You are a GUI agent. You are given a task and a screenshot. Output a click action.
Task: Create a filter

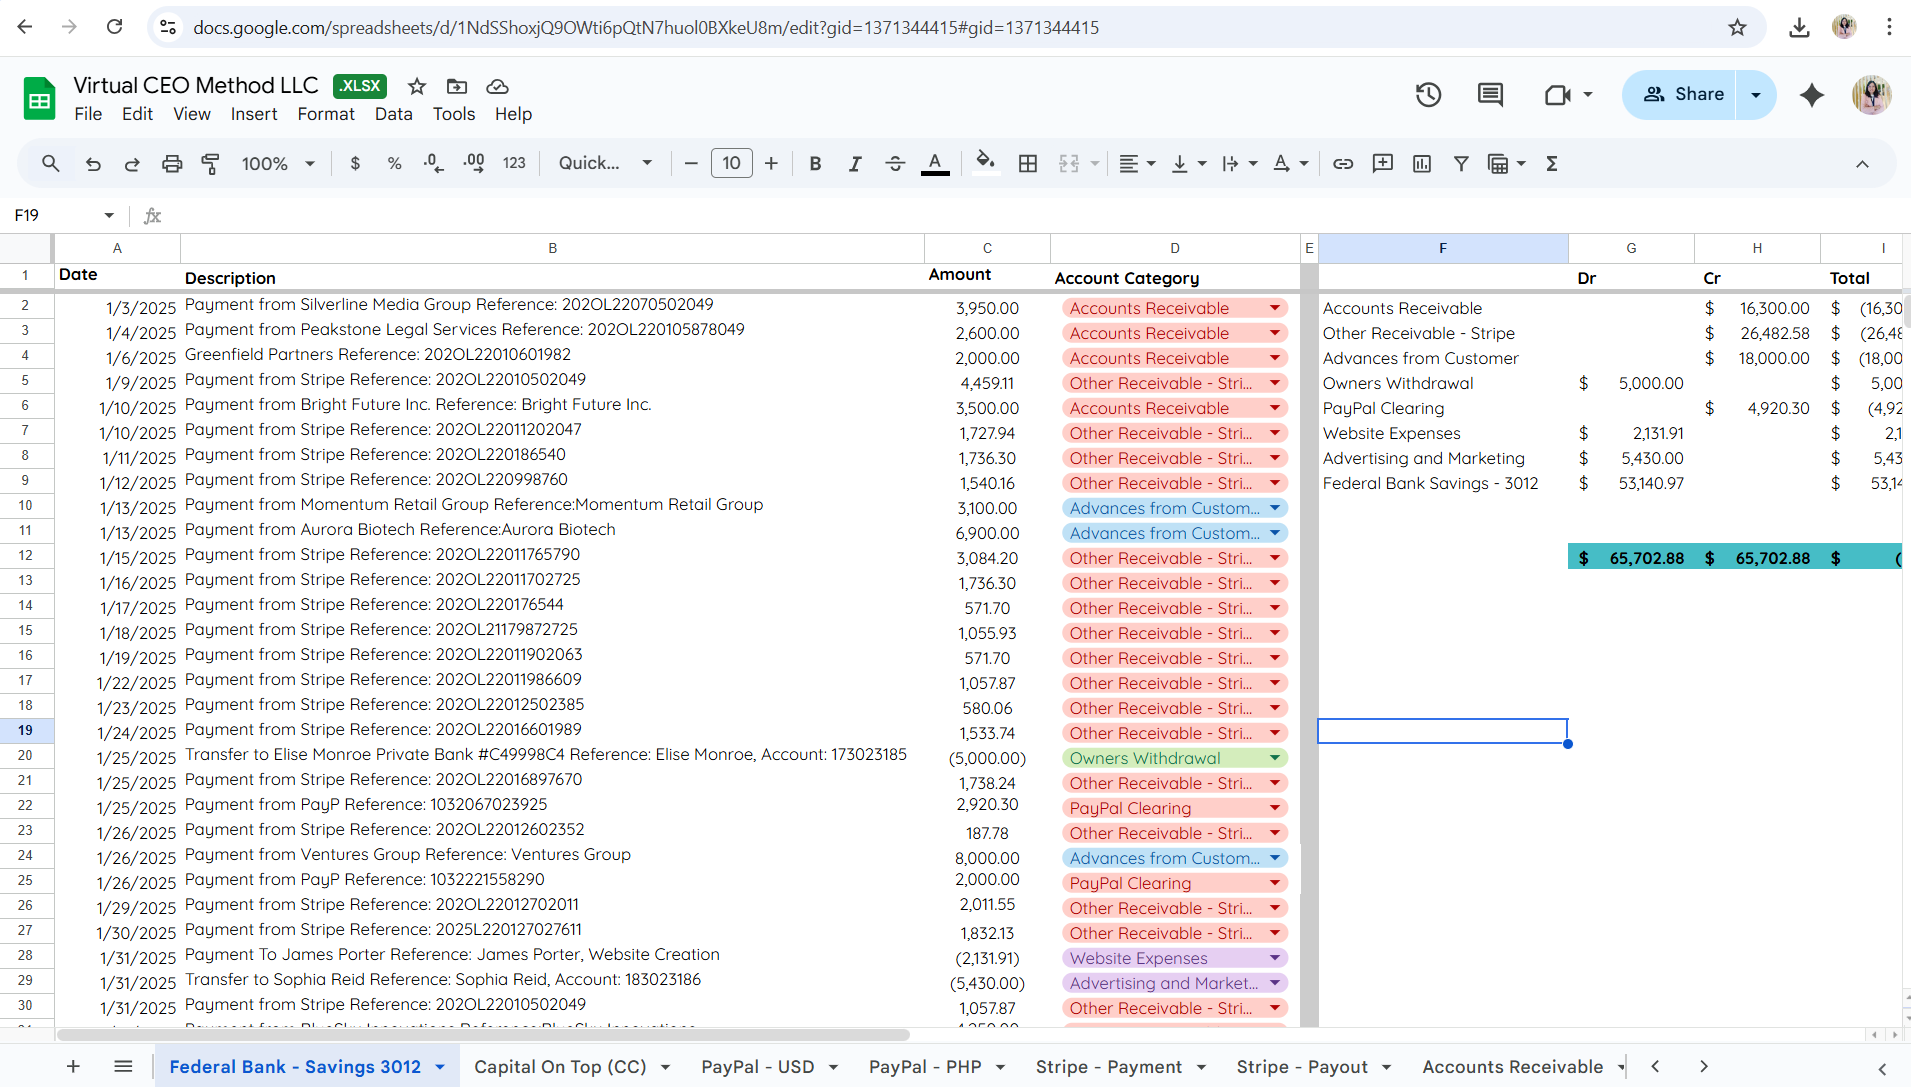coord(1461,163)
